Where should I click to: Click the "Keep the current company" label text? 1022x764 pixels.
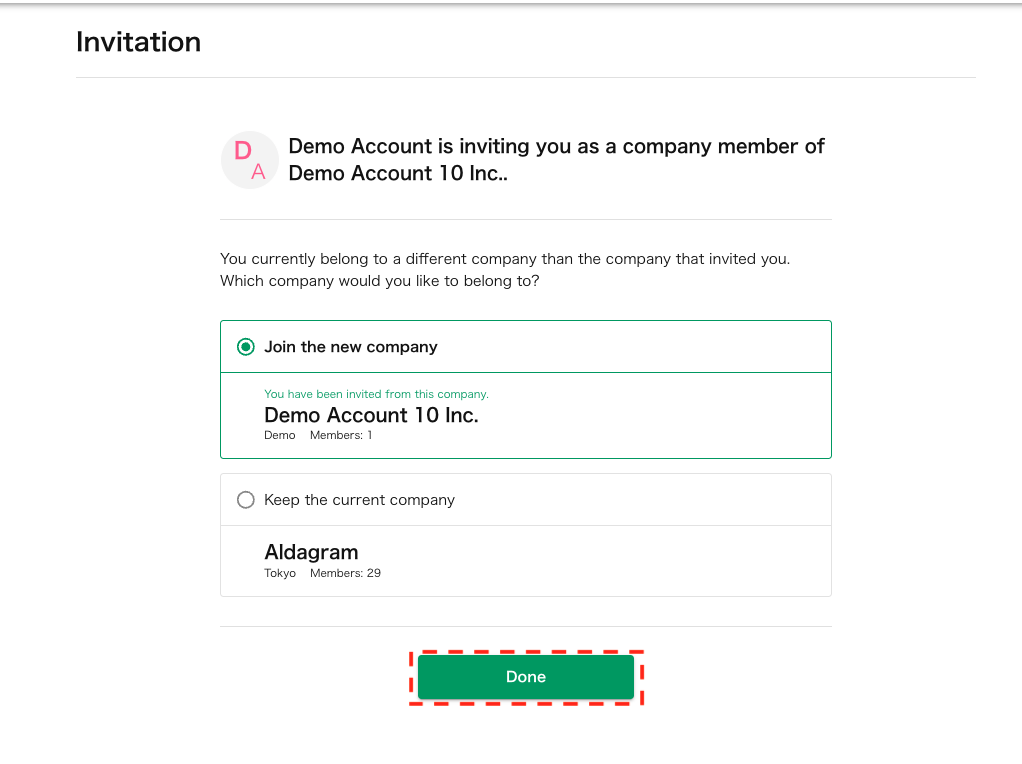(x=359, y=500)
